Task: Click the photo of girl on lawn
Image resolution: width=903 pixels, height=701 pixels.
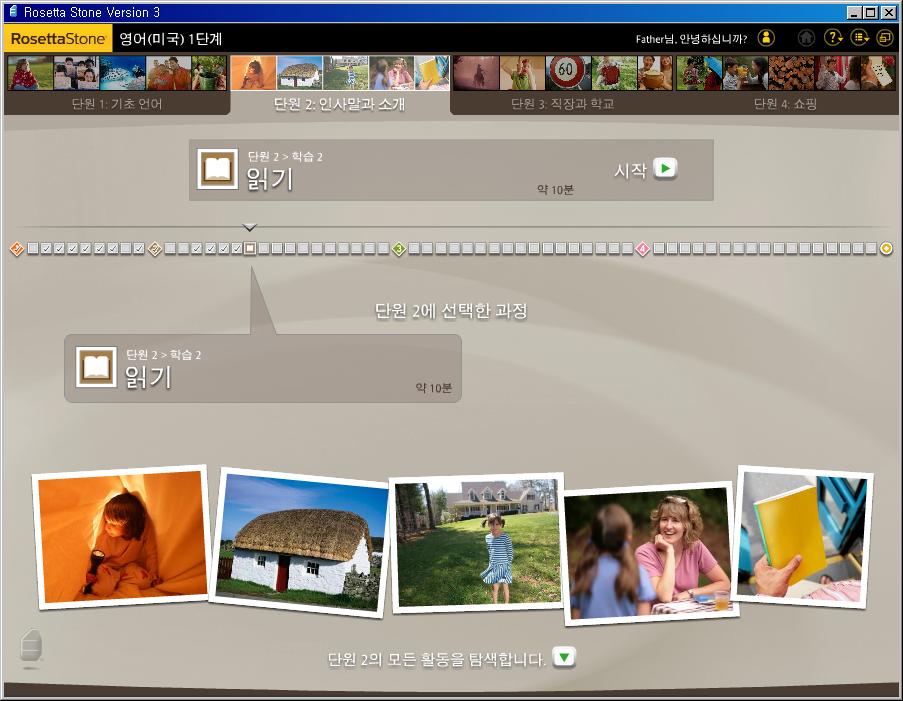Action: pyautogui.click(x=477, y=543)
